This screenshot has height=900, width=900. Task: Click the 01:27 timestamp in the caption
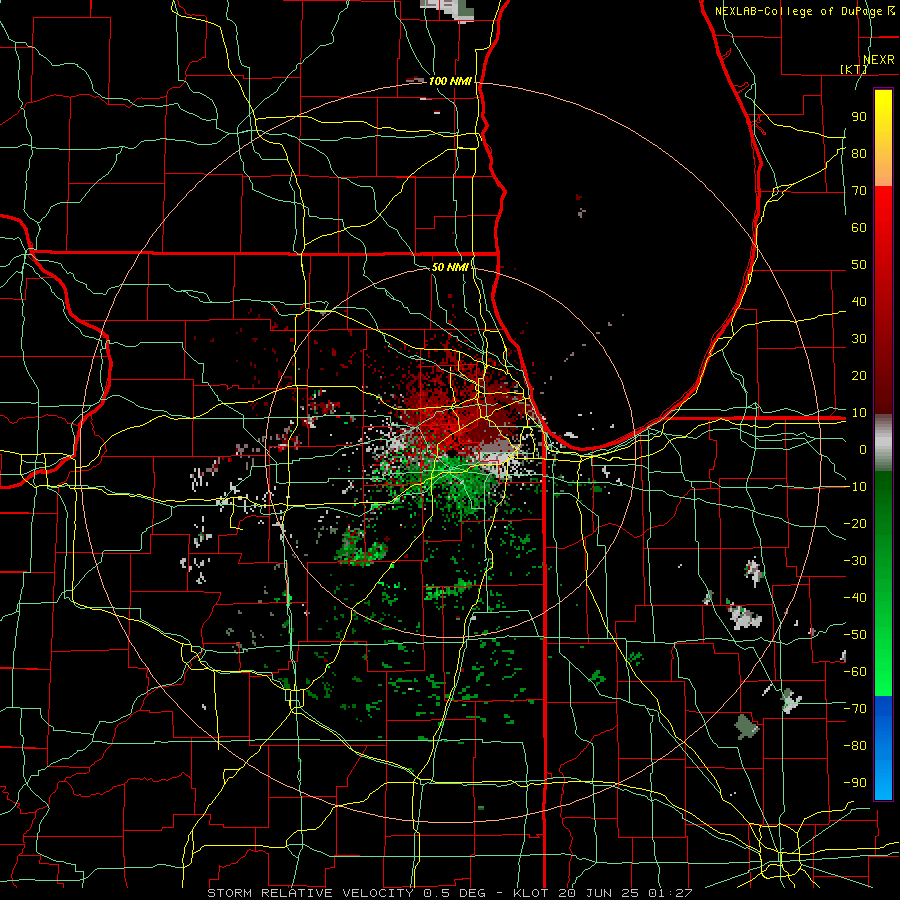click(671, 893)
